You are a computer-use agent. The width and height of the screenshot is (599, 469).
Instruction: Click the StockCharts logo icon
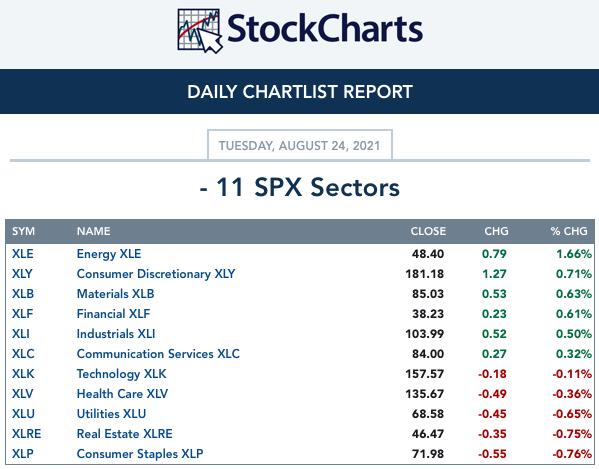pos(199,31)
